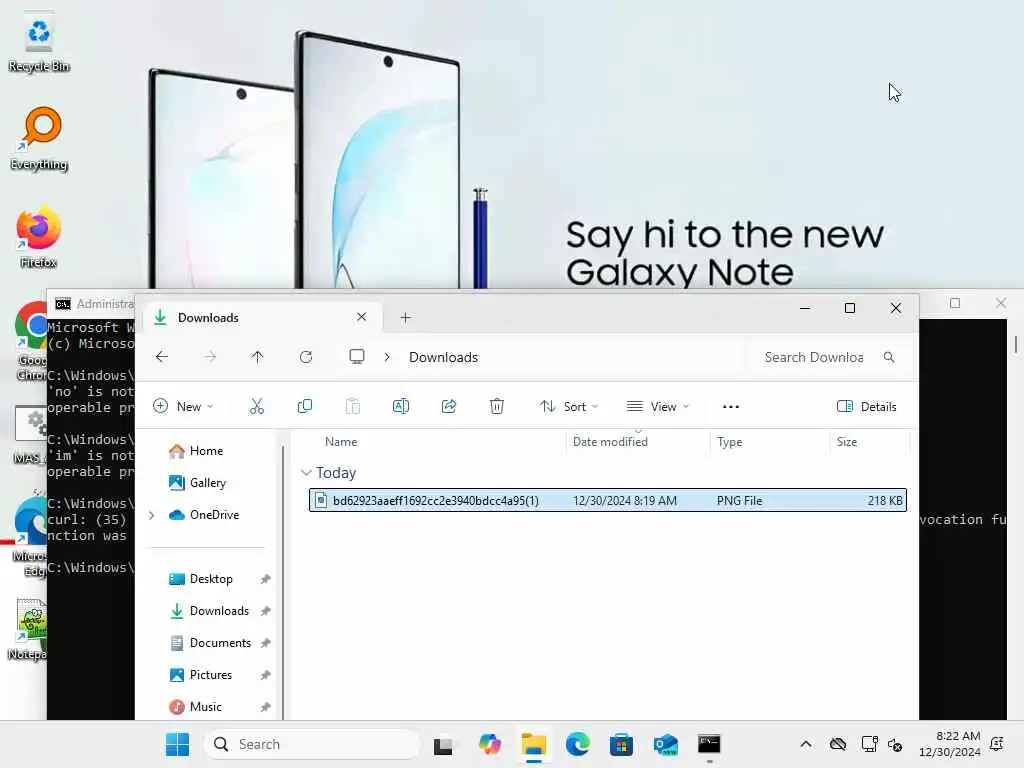Click the forward navigation arrow

[x=210, y=357]
